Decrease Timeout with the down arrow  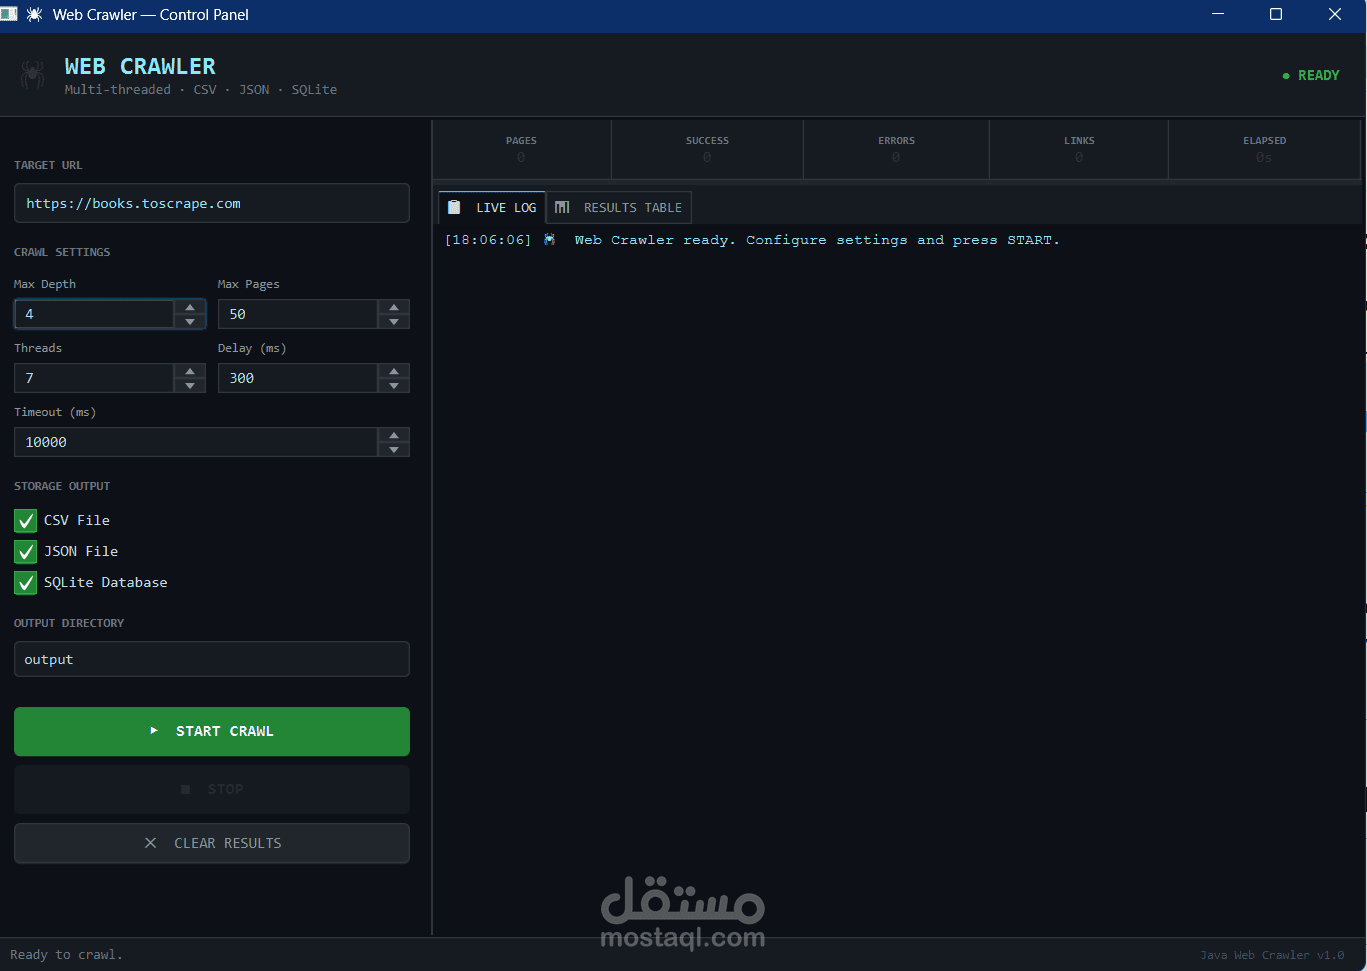pyautogui.click(x=394, y=449)
